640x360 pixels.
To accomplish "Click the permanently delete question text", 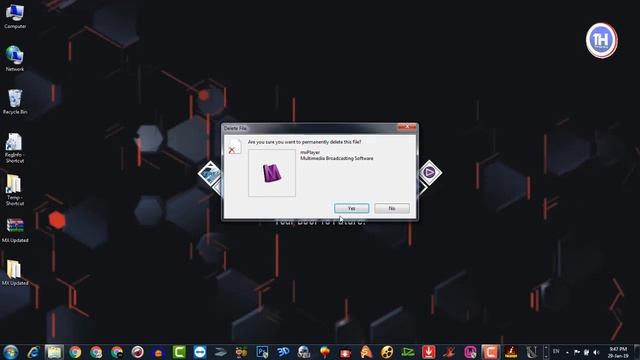I will click(304, 142).
